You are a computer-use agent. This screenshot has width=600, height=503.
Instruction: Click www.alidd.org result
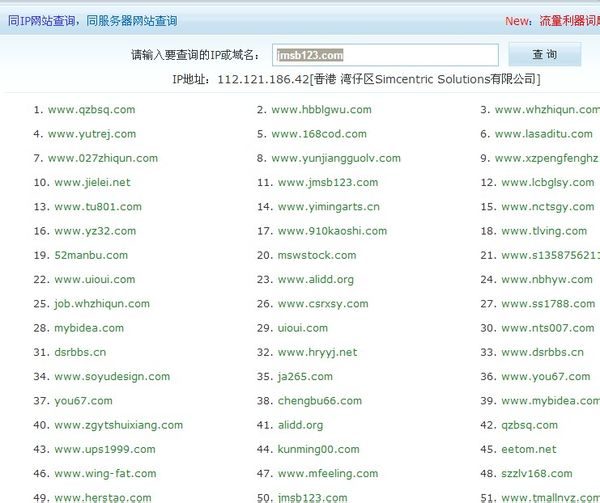(316, 280)
